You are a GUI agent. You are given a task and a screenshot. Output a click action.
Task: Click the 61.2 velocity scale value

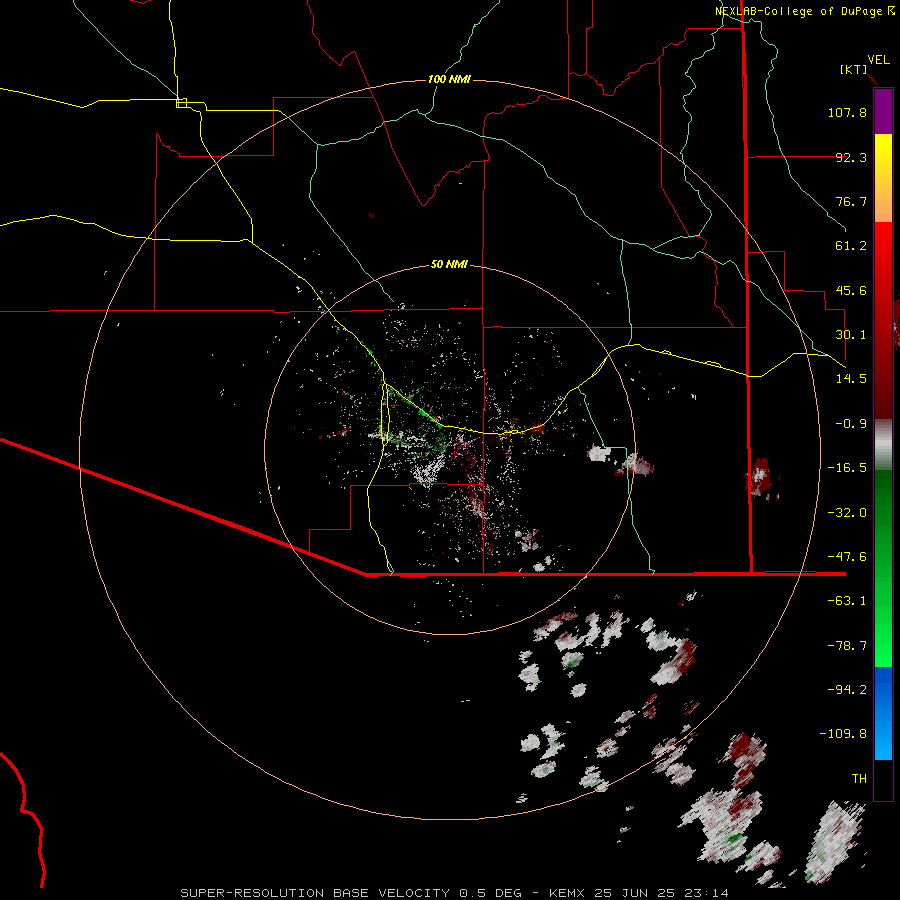pyautogui.click(x=851, y=246)
